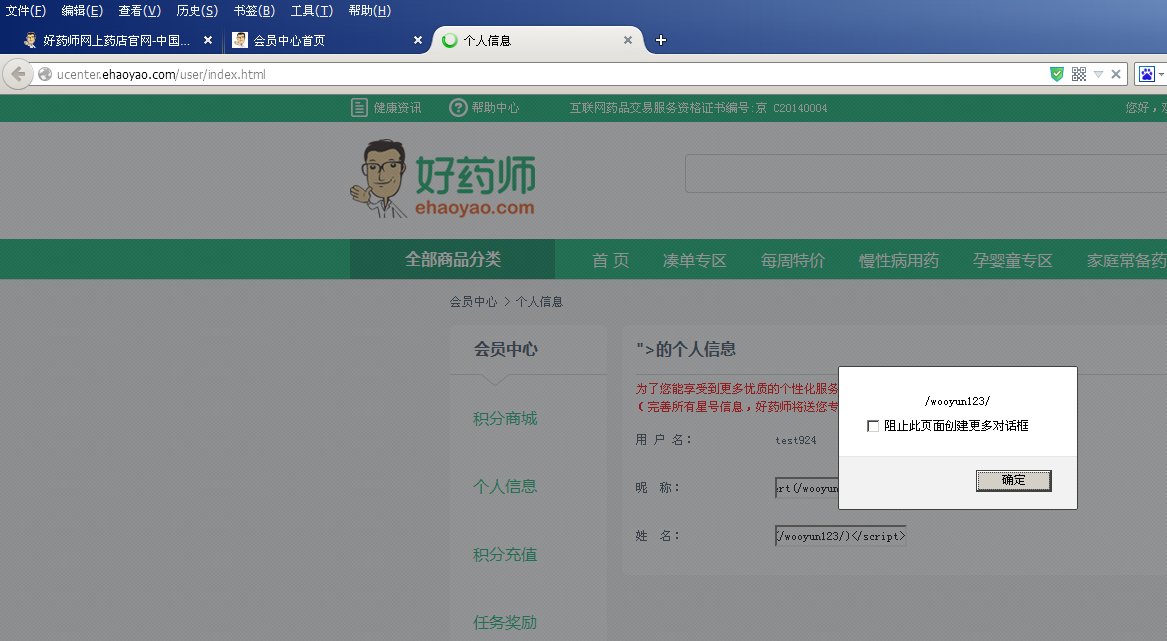Open the 帮助中心 link

[495, 108]
